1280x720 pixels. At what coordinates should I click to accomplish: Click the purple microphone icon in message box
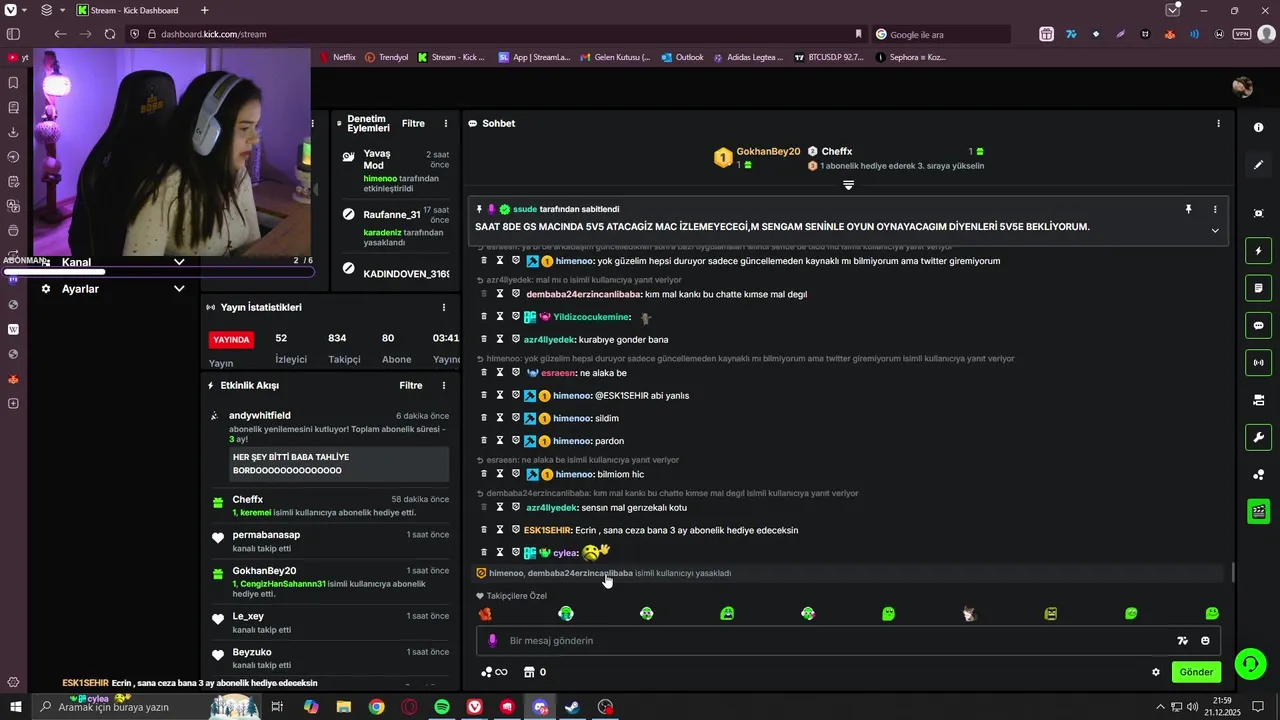492,640
